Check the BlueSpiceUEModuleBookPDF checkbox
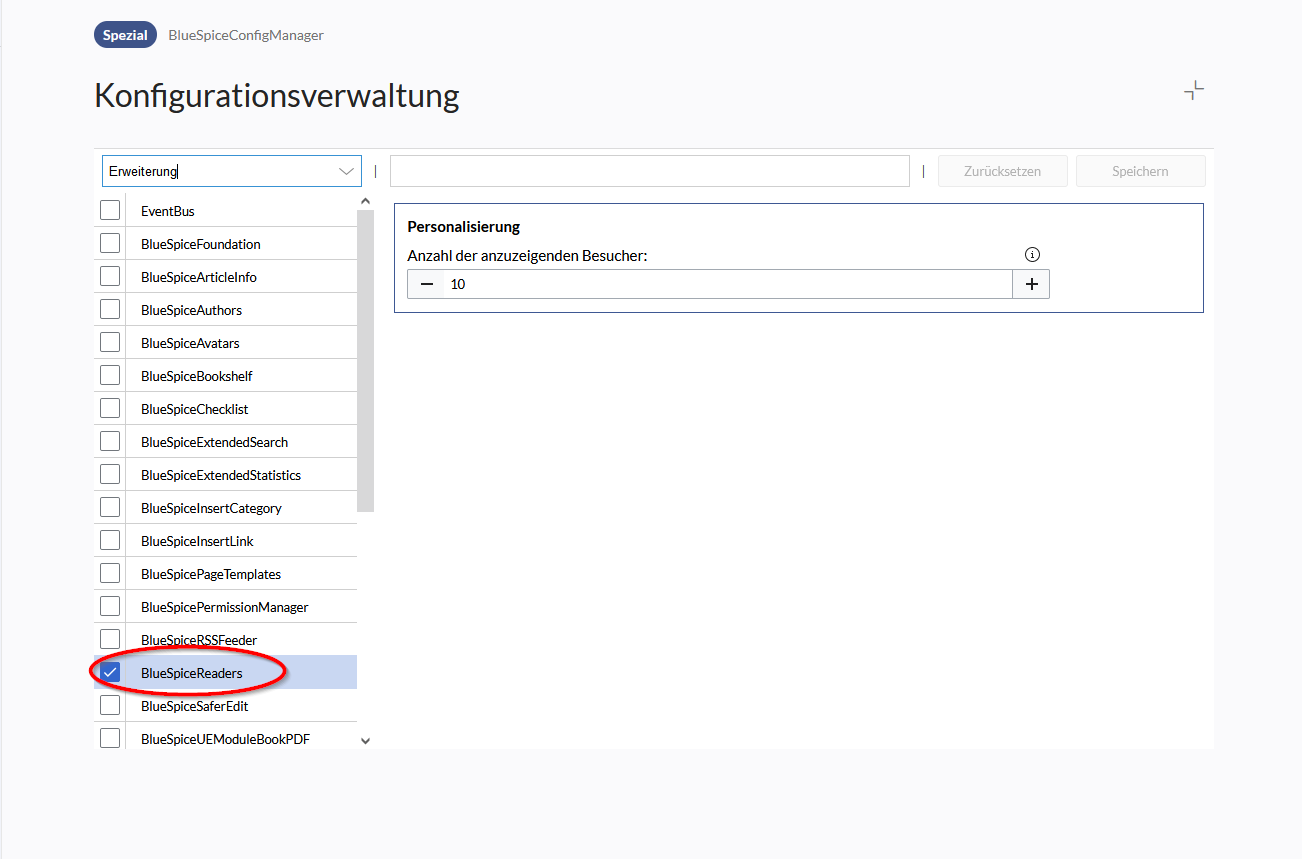The width and height of the screenshot is (1302, 859). [x=110, y=739]
